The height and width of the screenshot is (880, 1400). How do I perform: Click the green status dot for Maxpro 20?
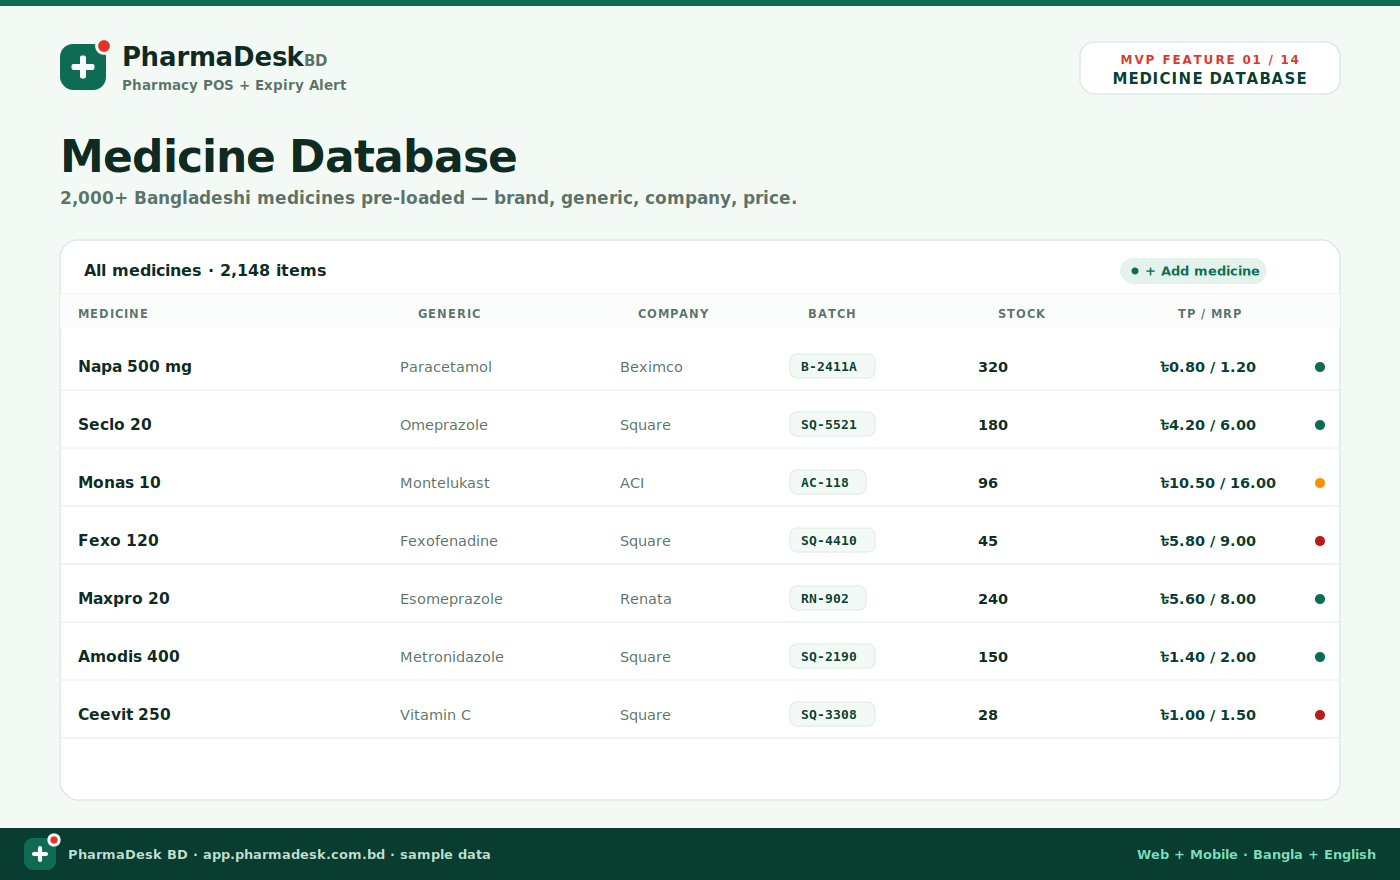coord(1320,599)
